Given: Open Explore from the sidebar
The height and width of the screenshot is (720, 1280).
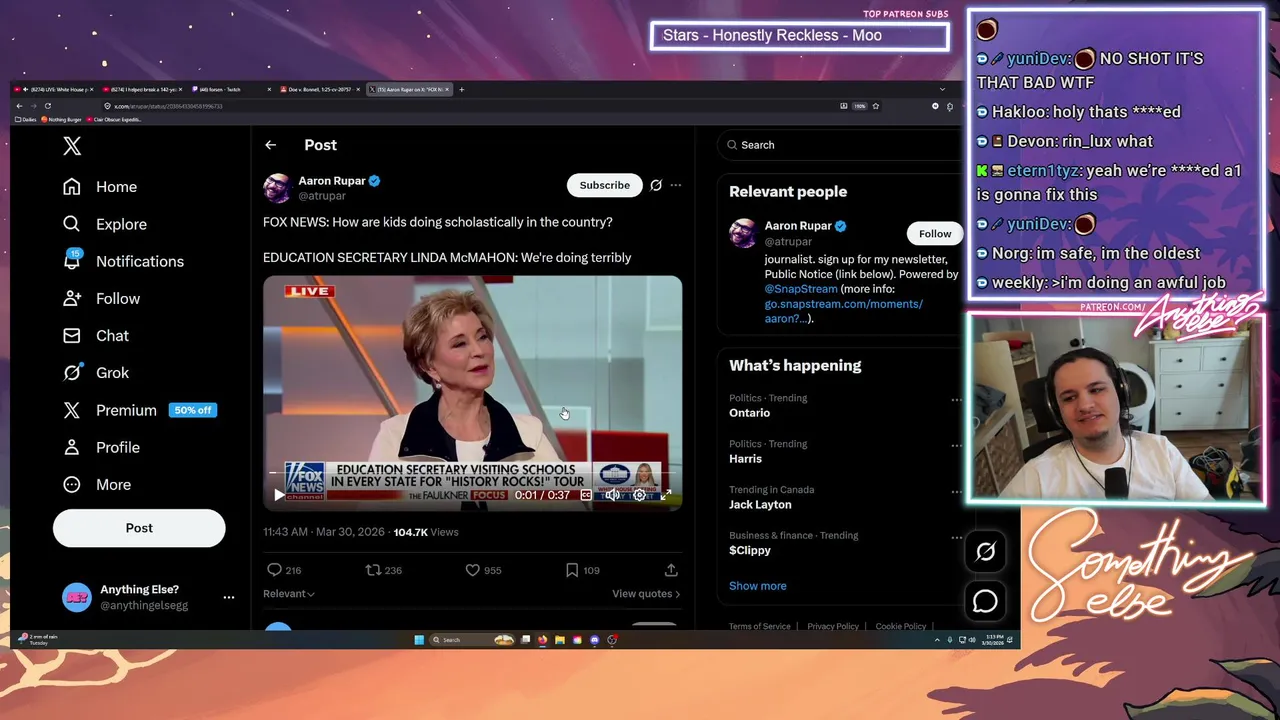Looking at the screenshot, I should [104, 224].
